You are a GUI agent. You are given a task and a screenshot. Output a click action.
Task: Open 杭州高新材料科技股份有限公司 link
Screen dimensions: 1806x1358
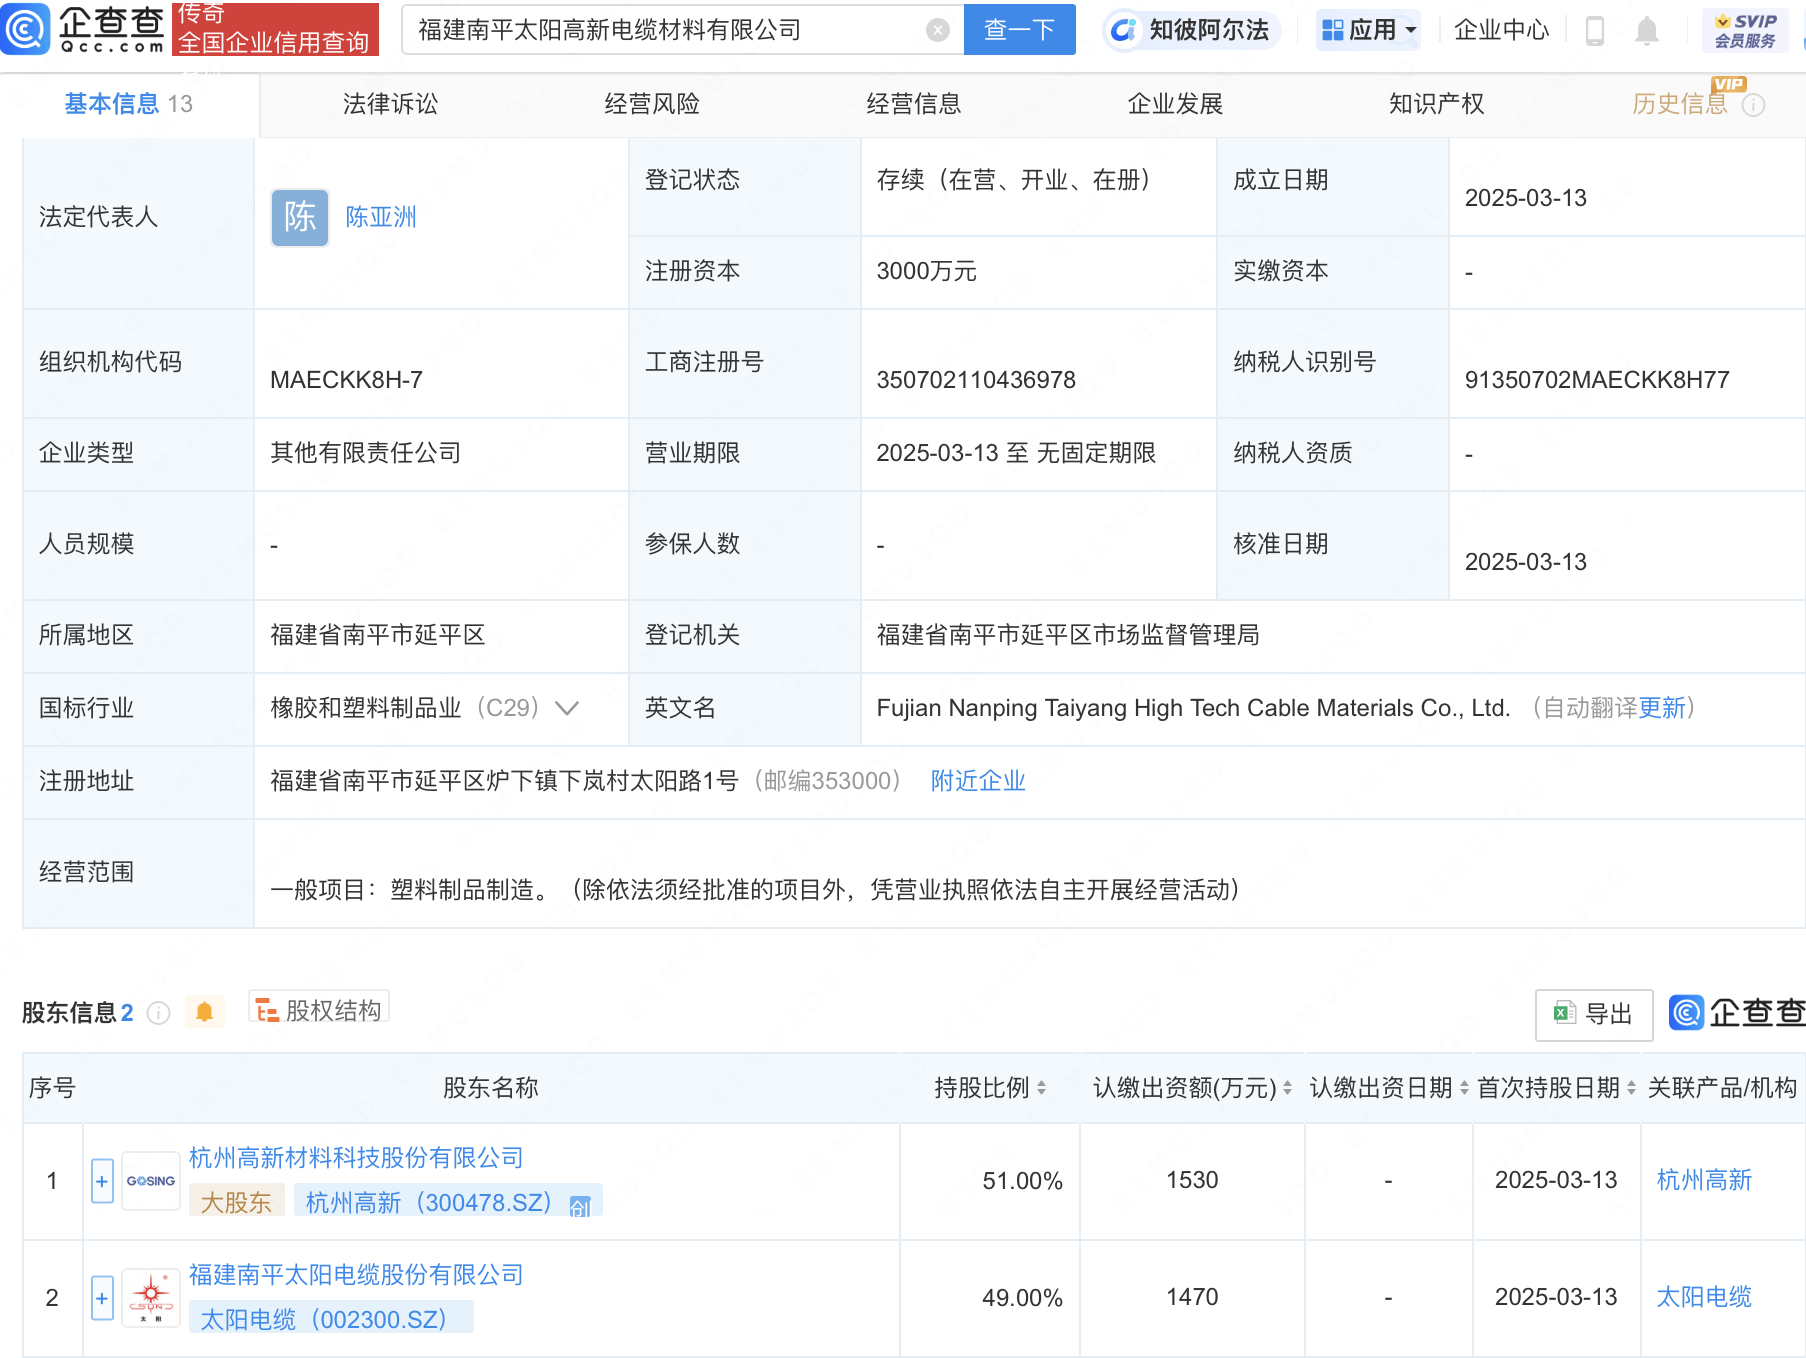click(x=356, y=1158)
